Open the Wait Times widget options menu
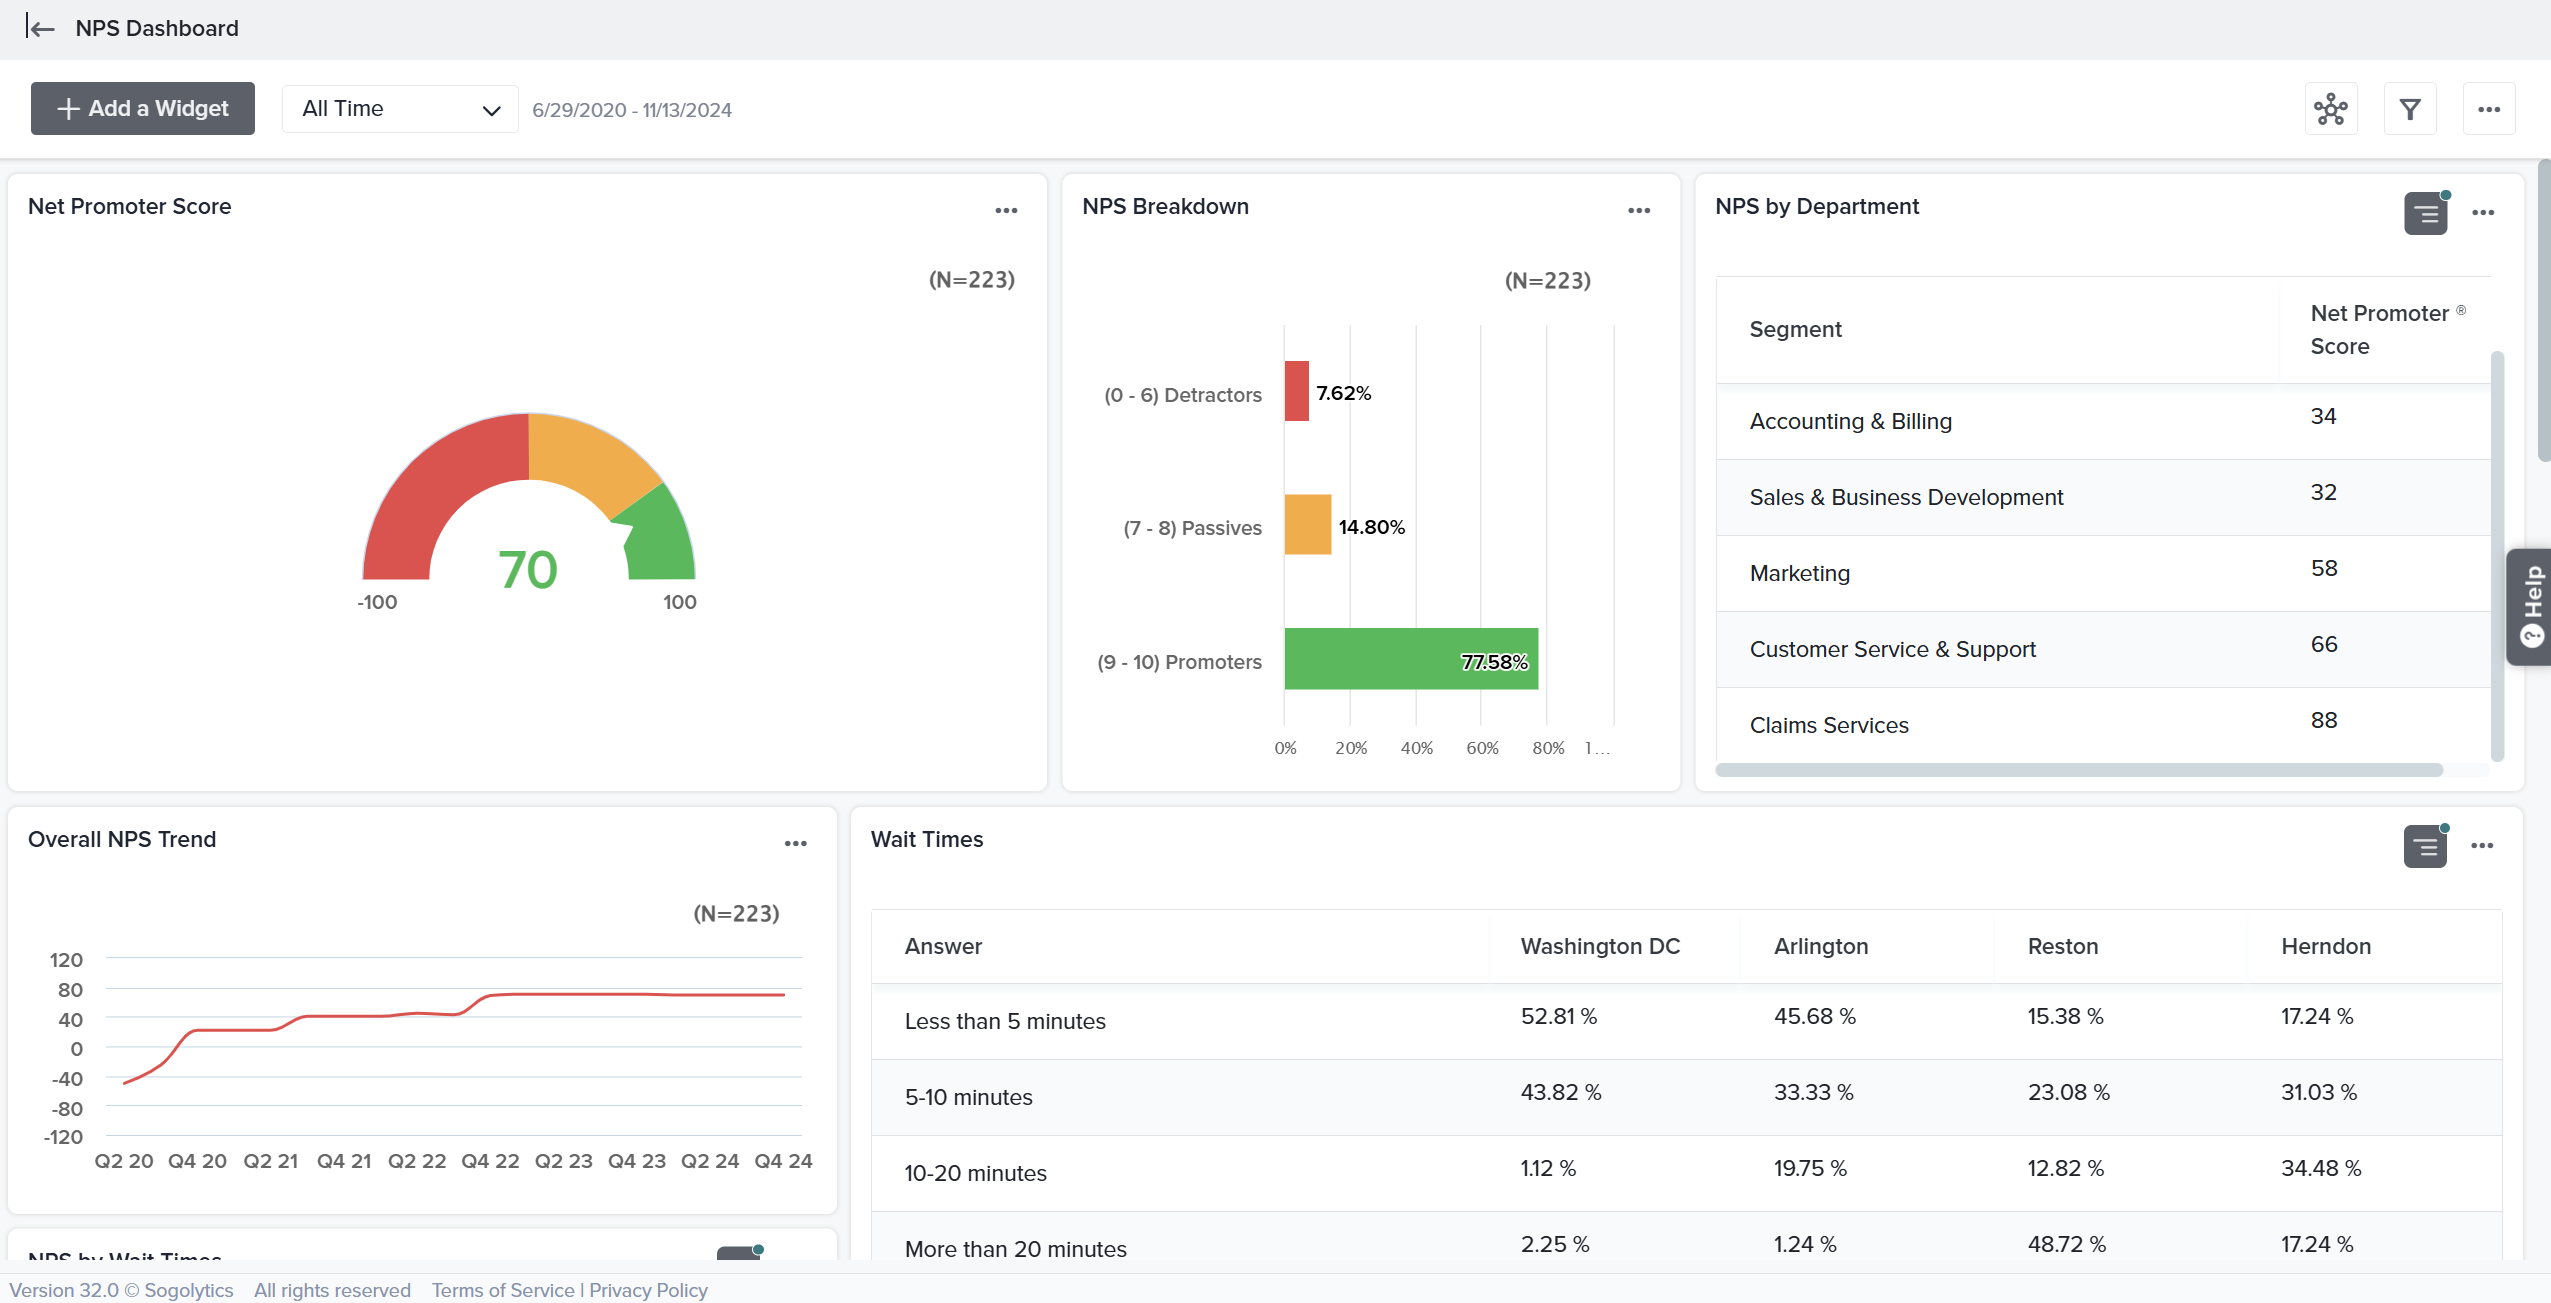Viewport: 2551px width, 1303px height. (2484, 845)
